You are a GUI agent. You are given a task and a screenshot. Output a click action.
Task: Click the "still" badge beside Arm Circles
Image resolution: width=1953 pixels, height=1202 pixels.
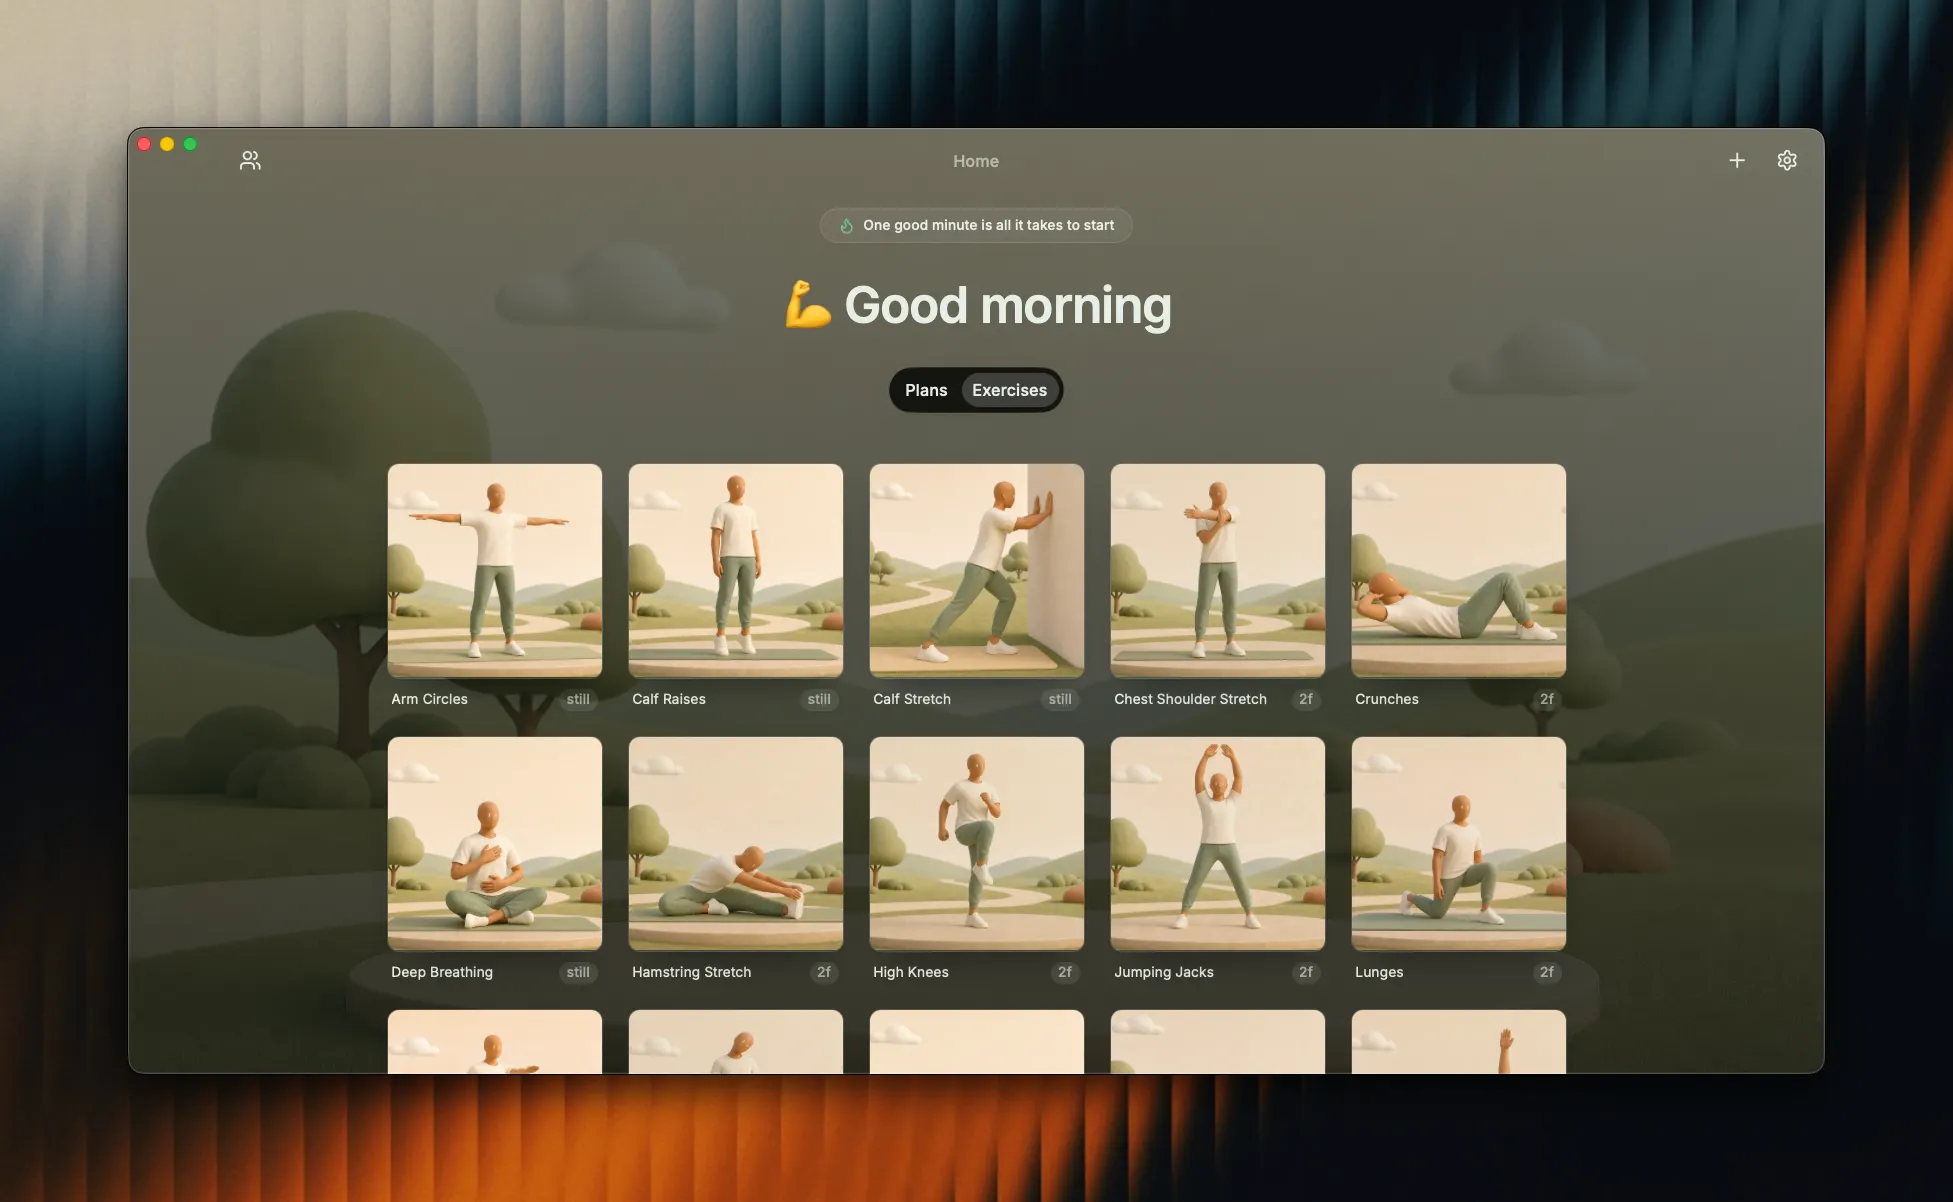tap(578, 699)
